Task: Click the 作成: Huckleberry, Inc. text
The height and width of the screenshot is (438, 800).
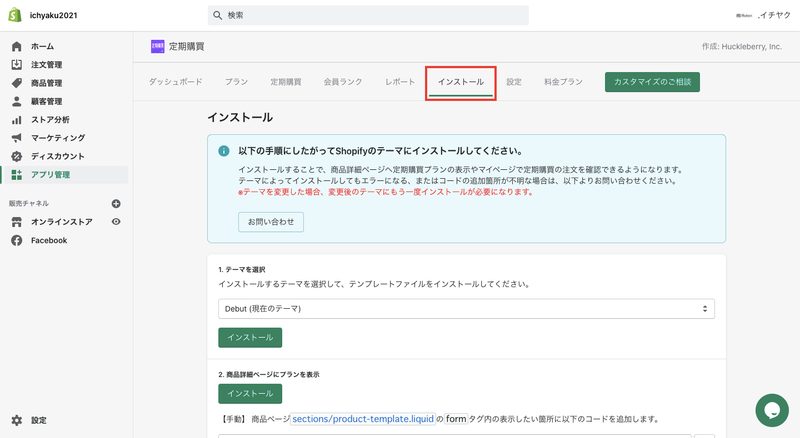Action: pyautogui.click(x=741, y=46)
